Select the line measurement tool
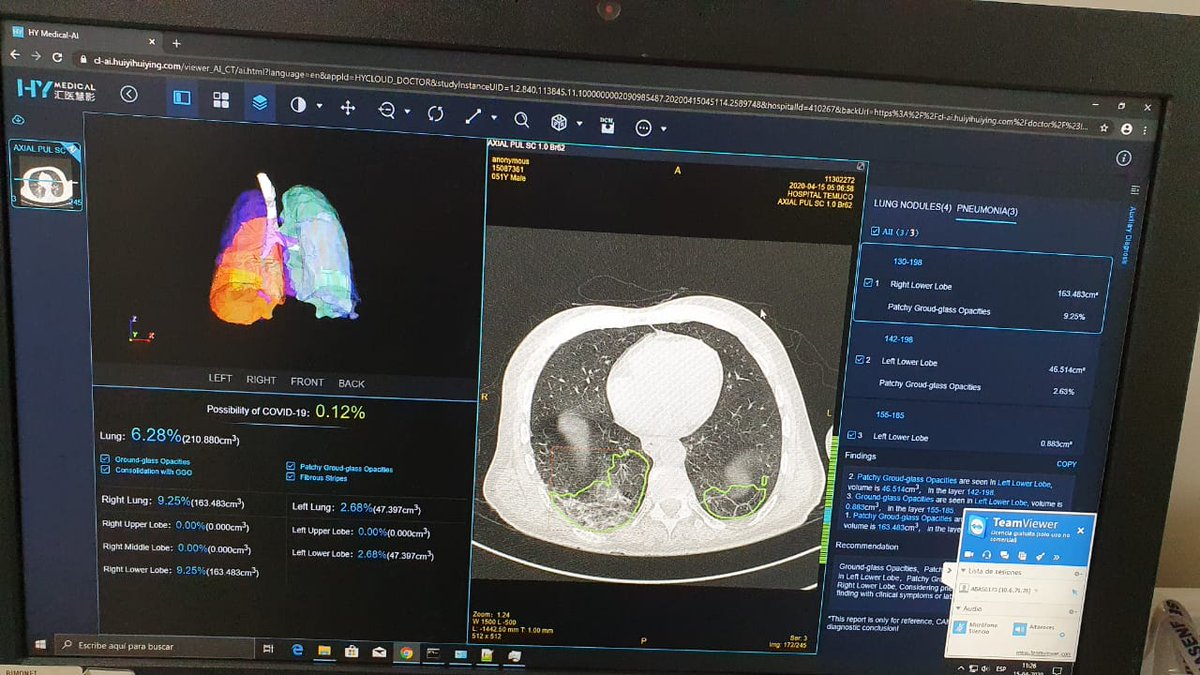This screenshot has height=675, width=1200. point(474,116)
